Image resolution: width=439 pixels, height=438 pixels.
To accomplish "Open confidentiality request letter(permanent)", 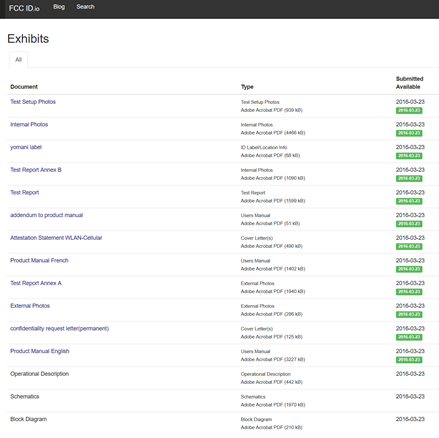I will point(60,328).
